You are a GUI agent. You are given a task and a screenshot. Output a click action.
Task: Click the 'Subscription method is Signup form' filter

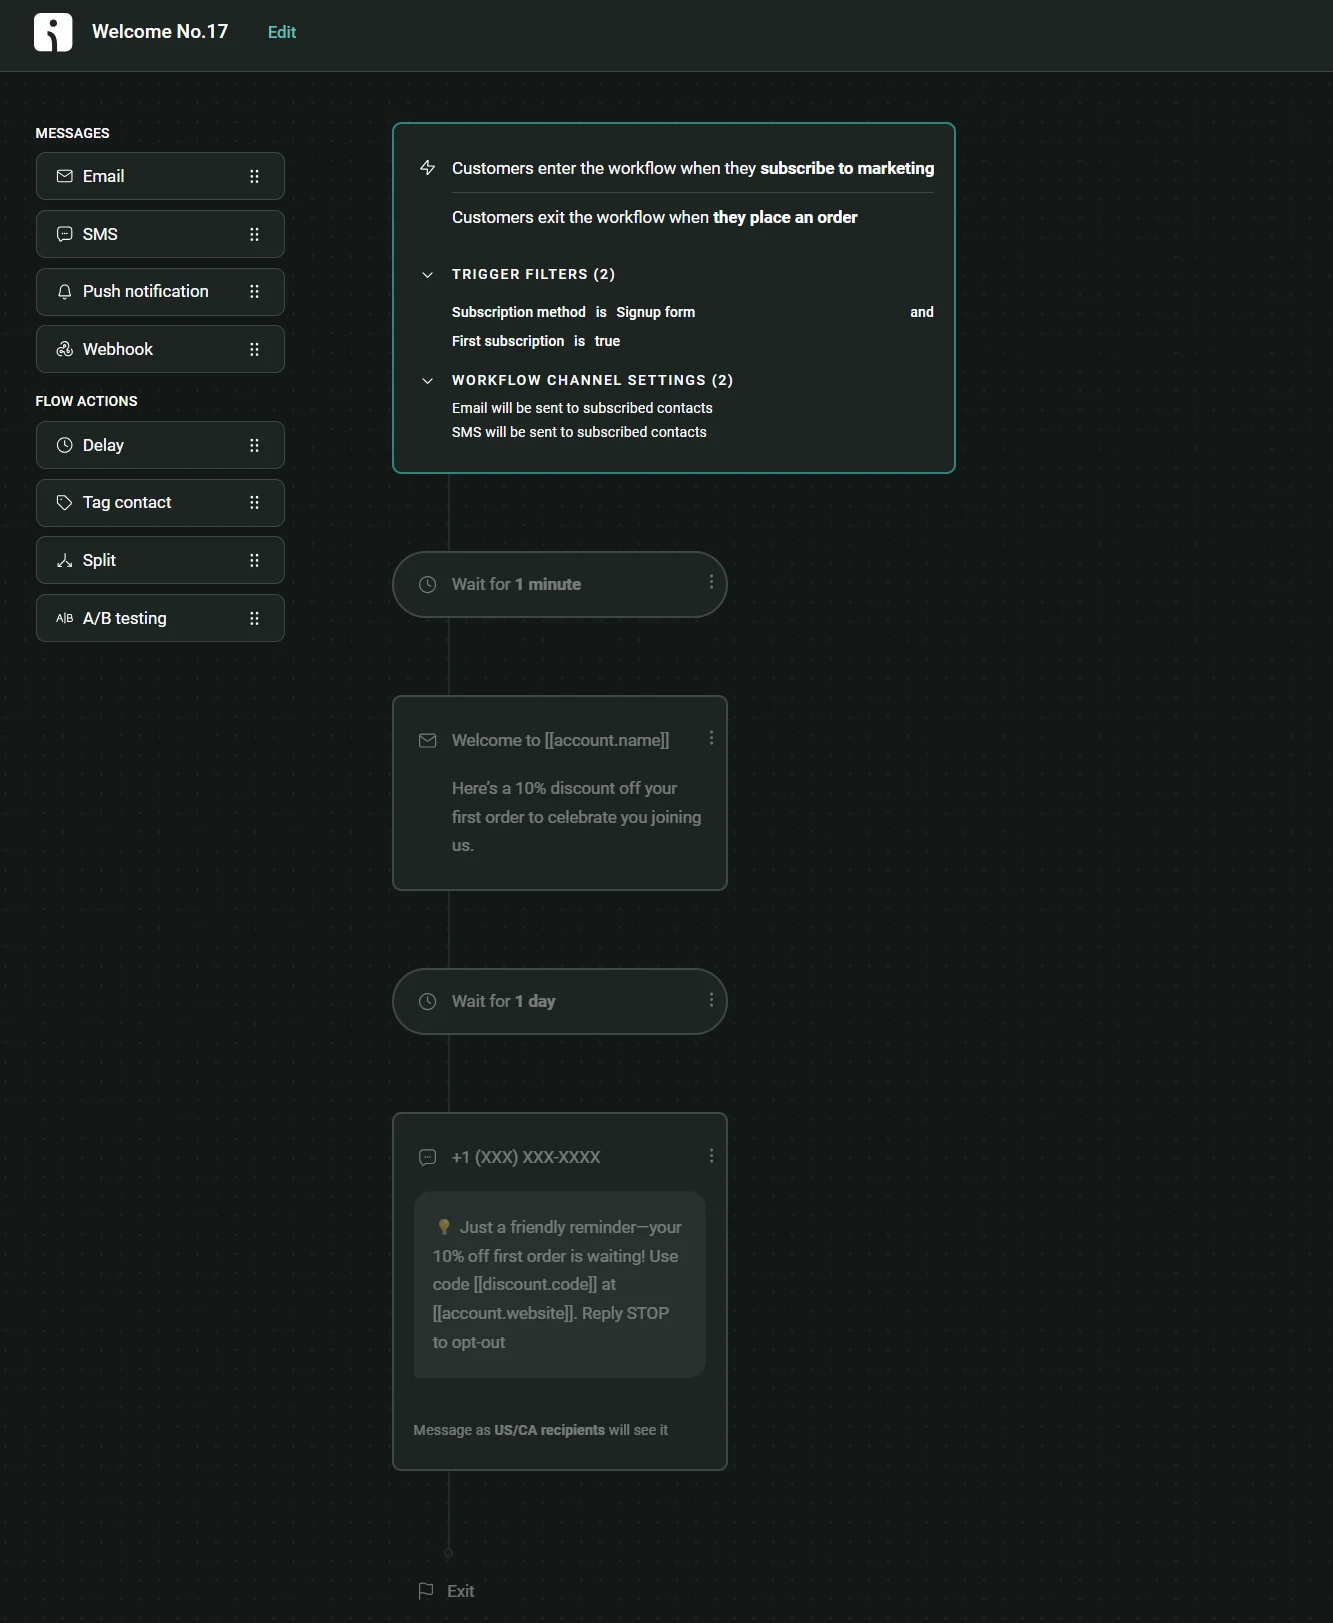click(x=573, y=312)
